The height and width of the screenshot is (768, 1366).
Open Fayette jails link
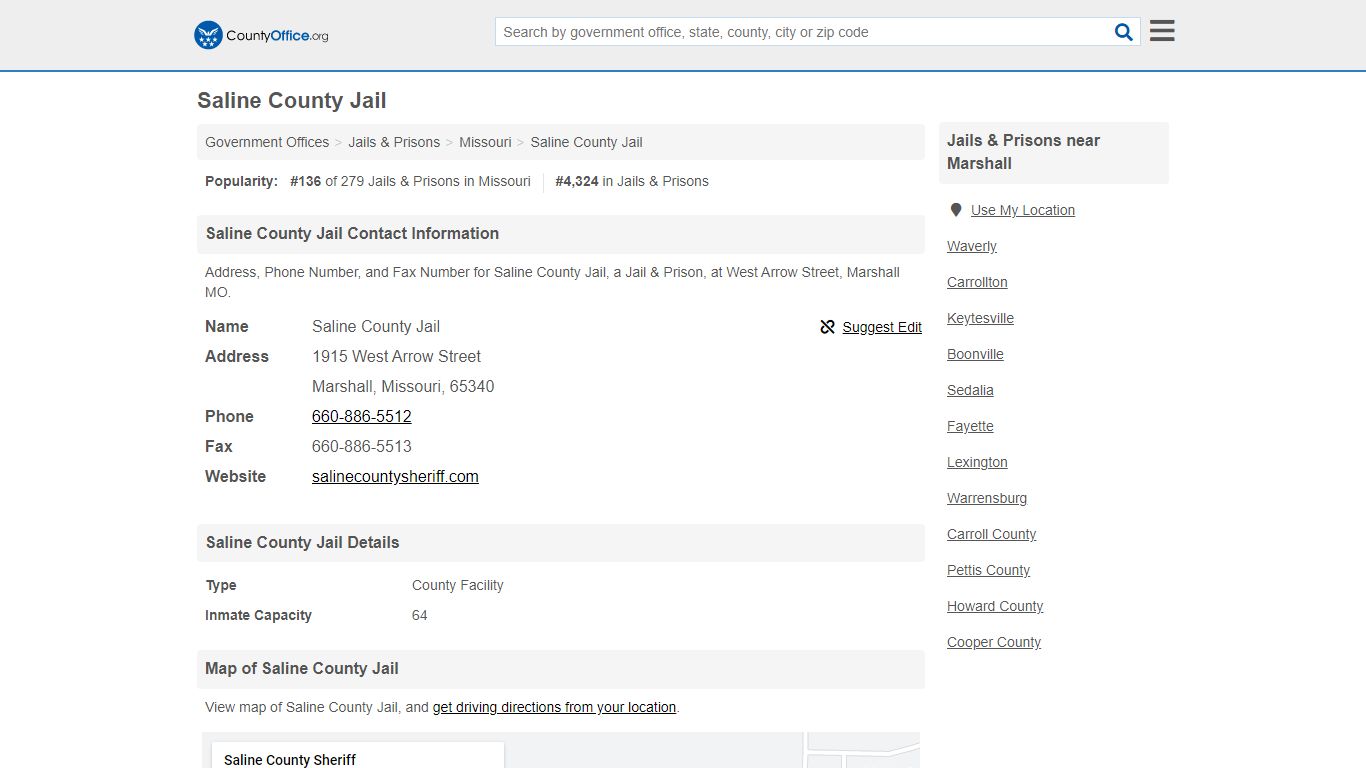point(970,426)
